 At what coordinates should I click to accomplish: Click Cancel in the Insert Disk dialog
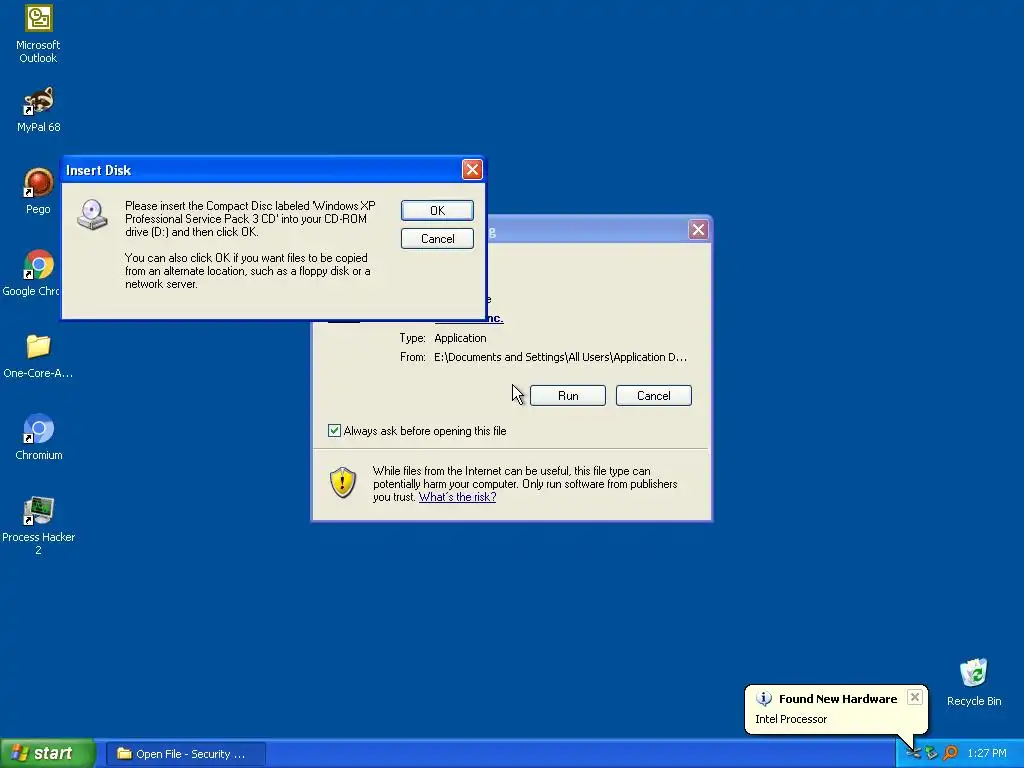(x=437, y=238)
